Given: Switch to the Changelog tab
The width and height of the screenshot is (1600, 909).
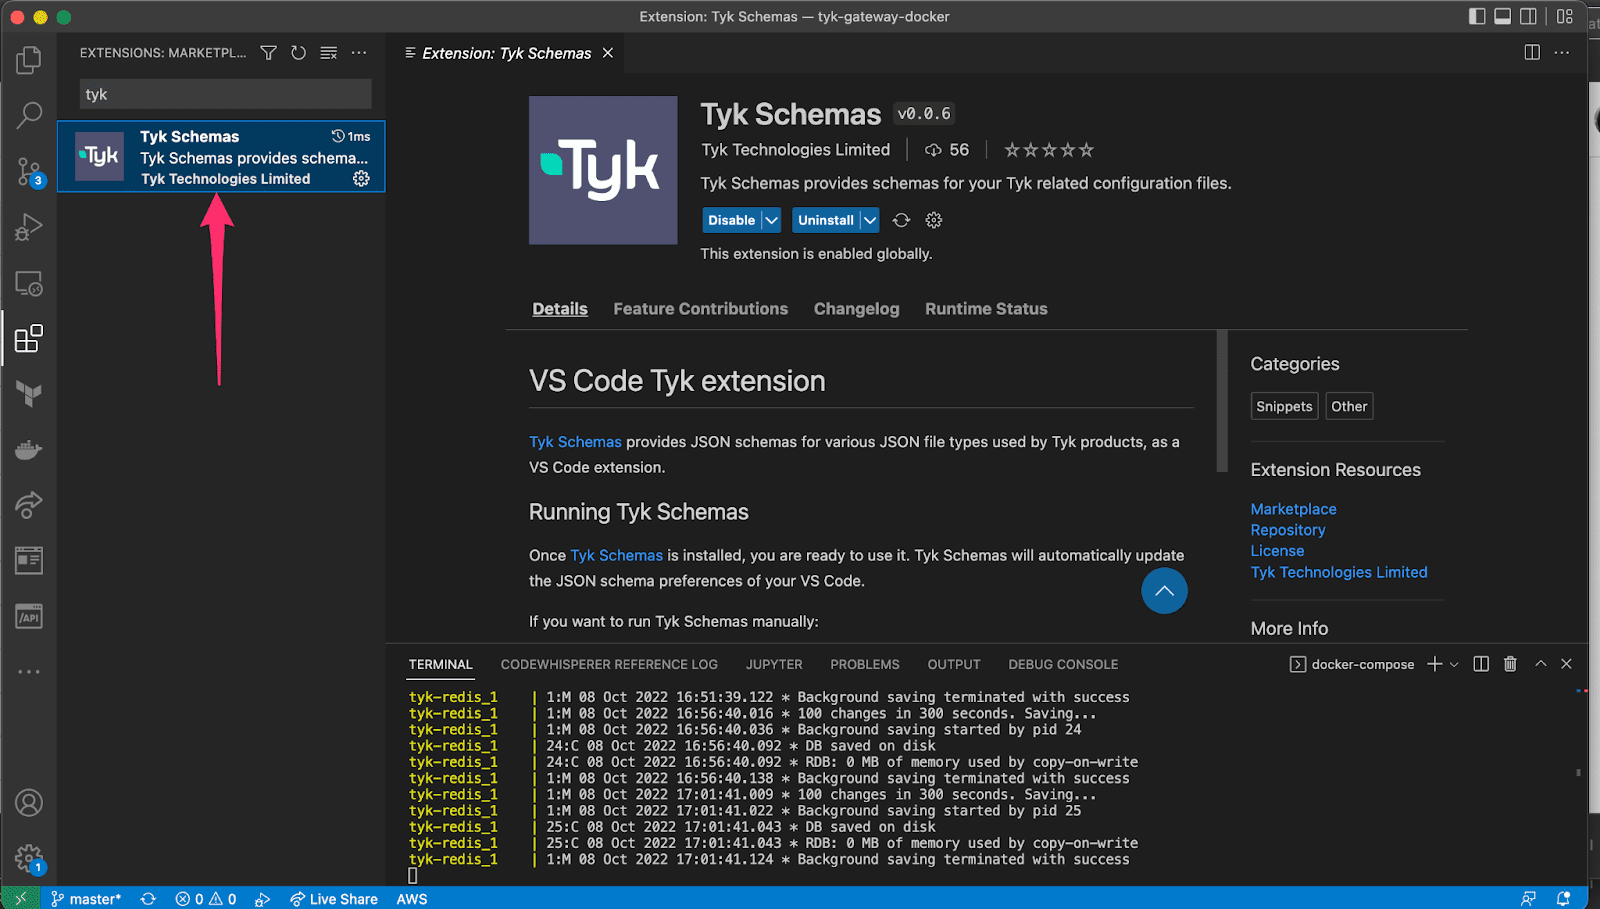Looking at the screenshot, I should click(x=855, y=308).
